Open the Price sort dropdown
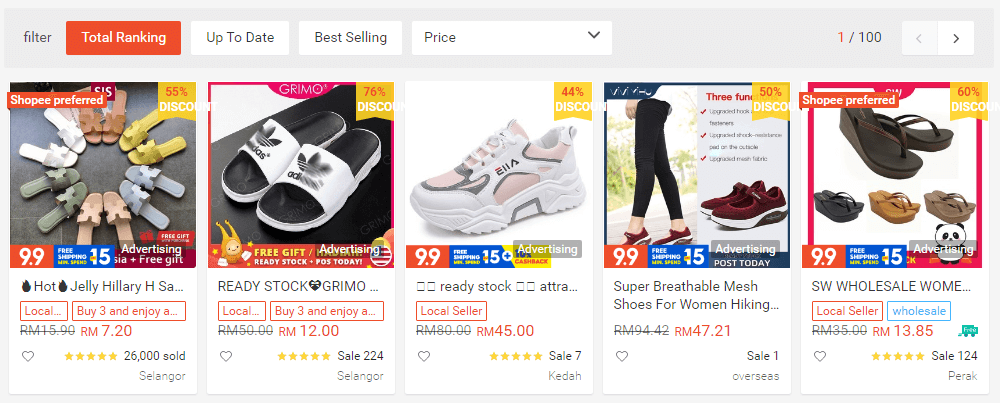The width and height of the screenshot is (1000, 403). (x=511, y=38)
